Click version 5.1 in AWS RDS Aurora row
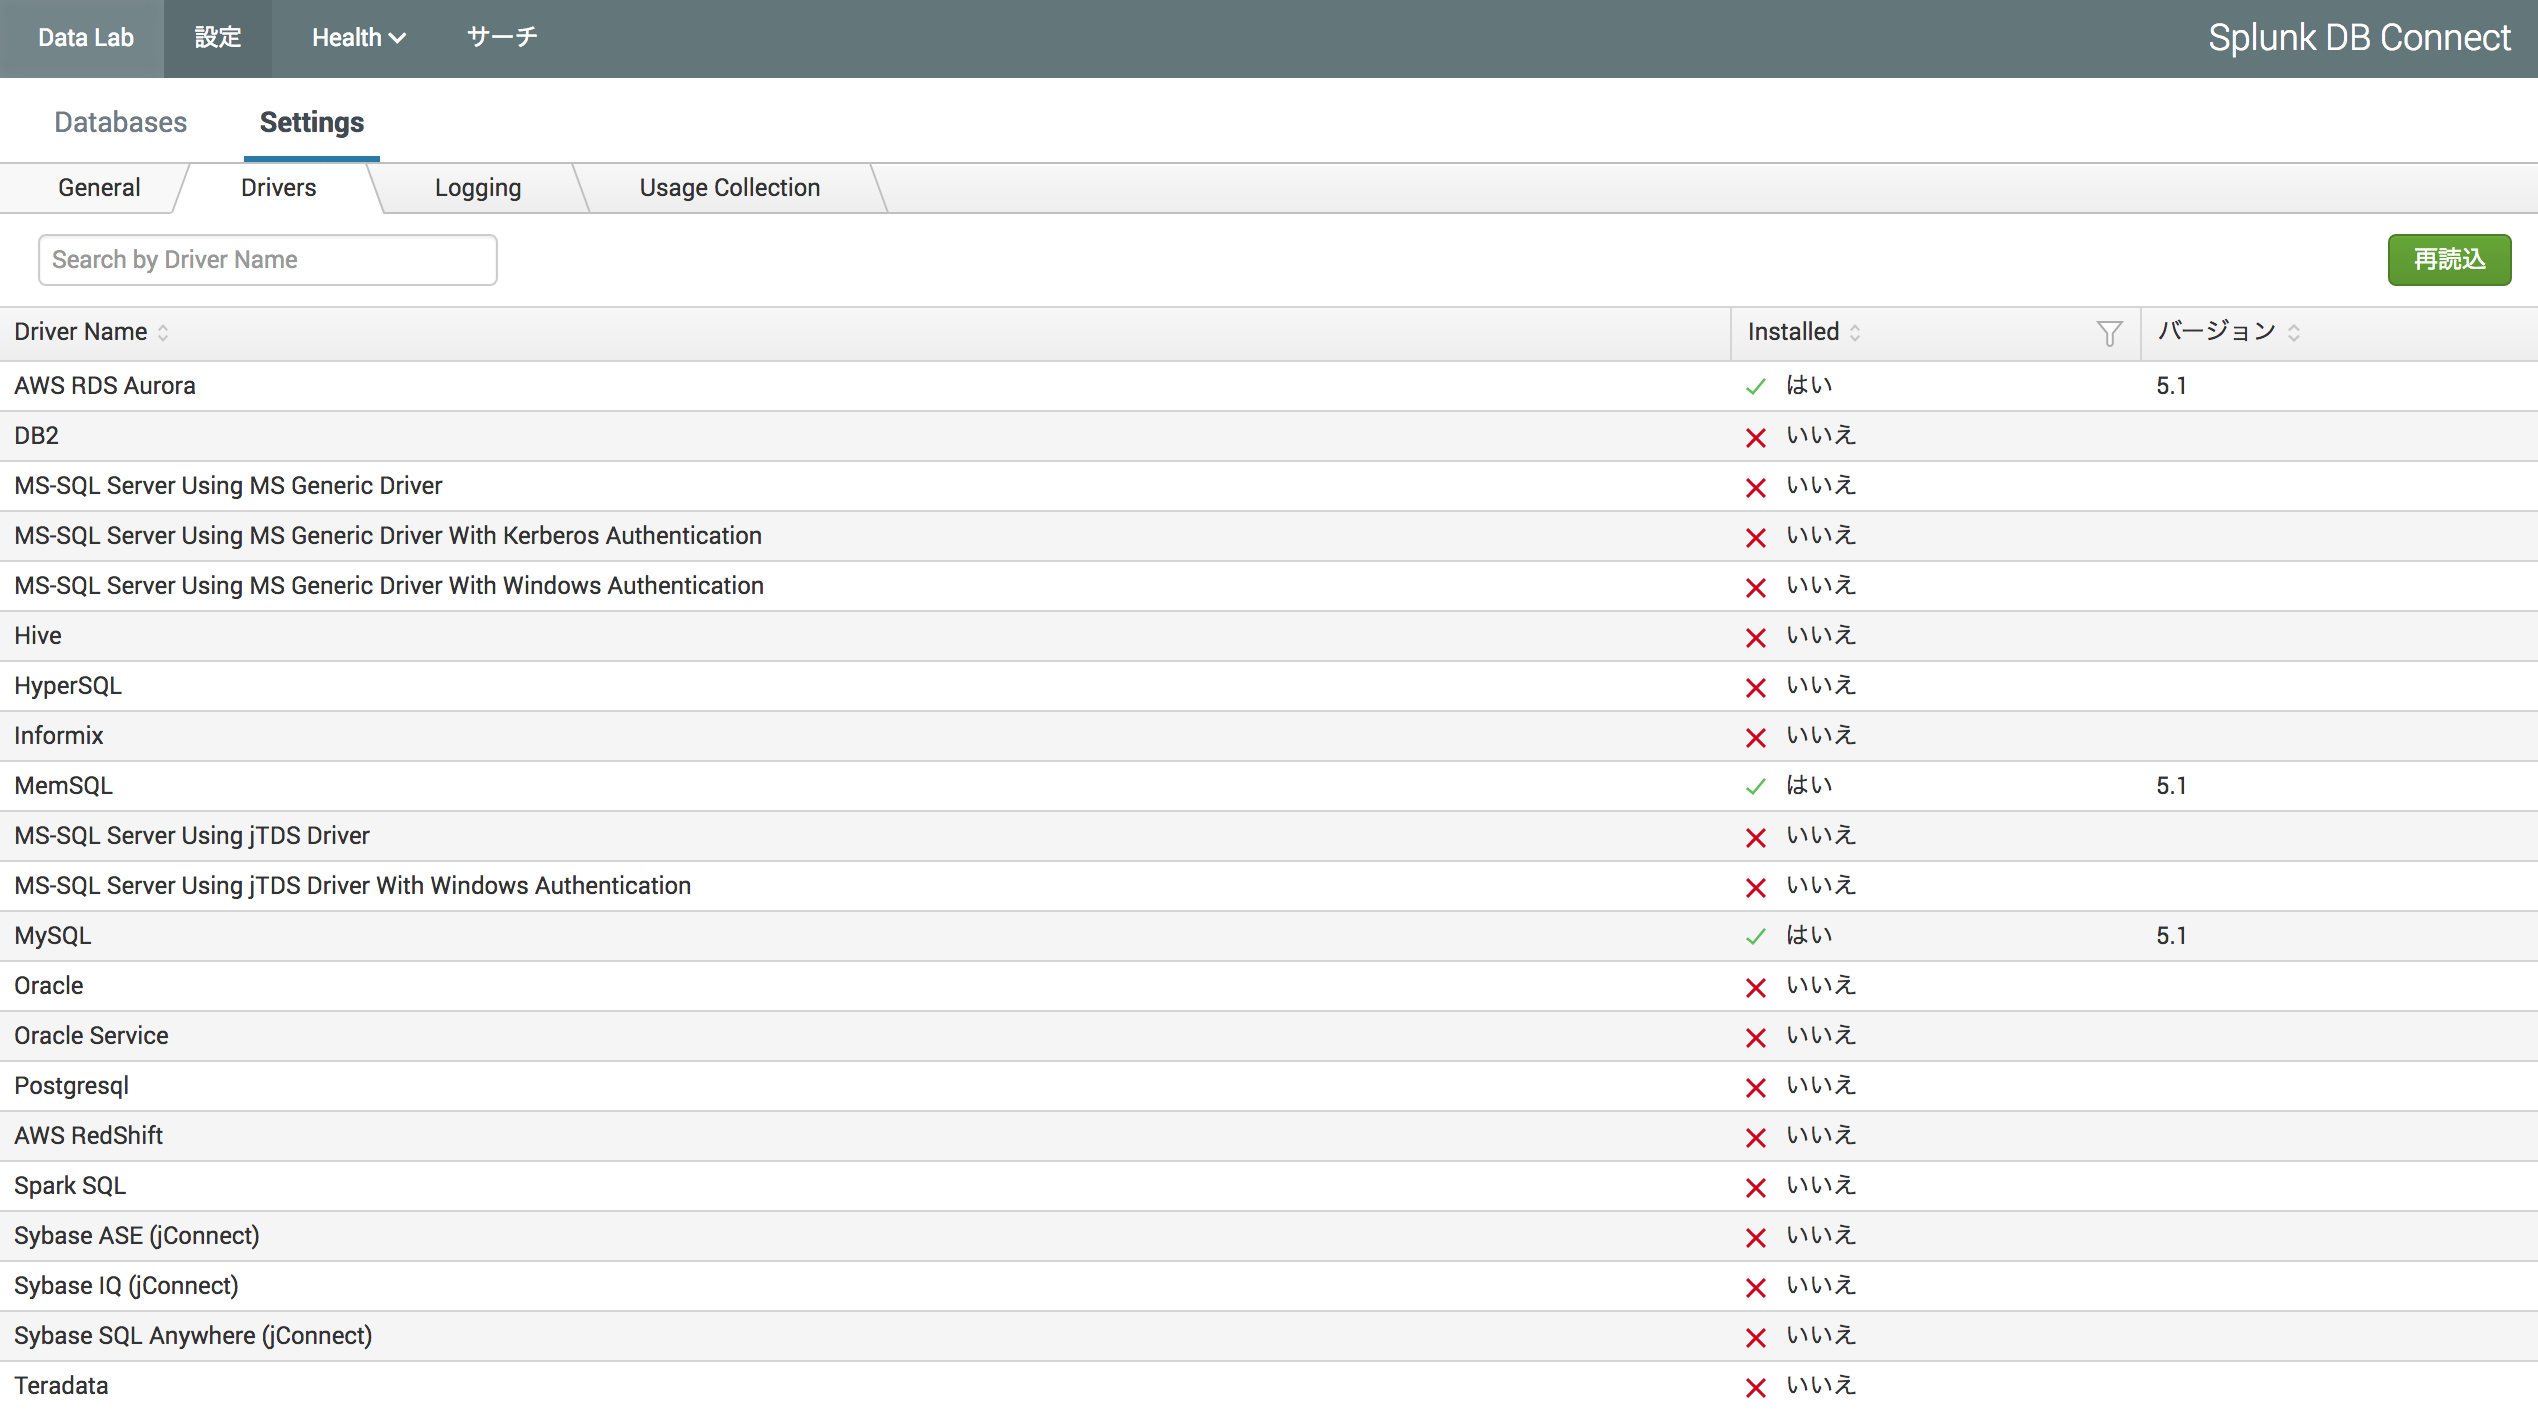The height and width of the screenshot is (1418, 2538). 2171,386
